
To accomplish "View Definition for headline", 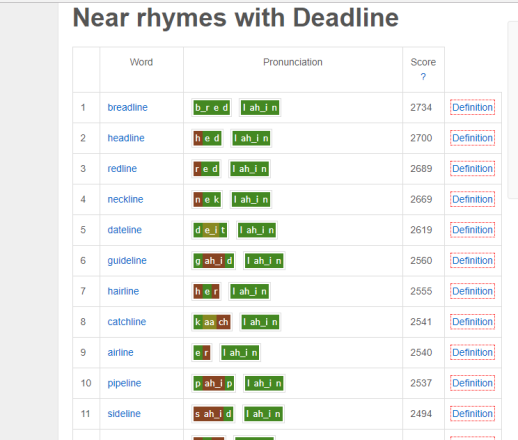I will 472,138.
